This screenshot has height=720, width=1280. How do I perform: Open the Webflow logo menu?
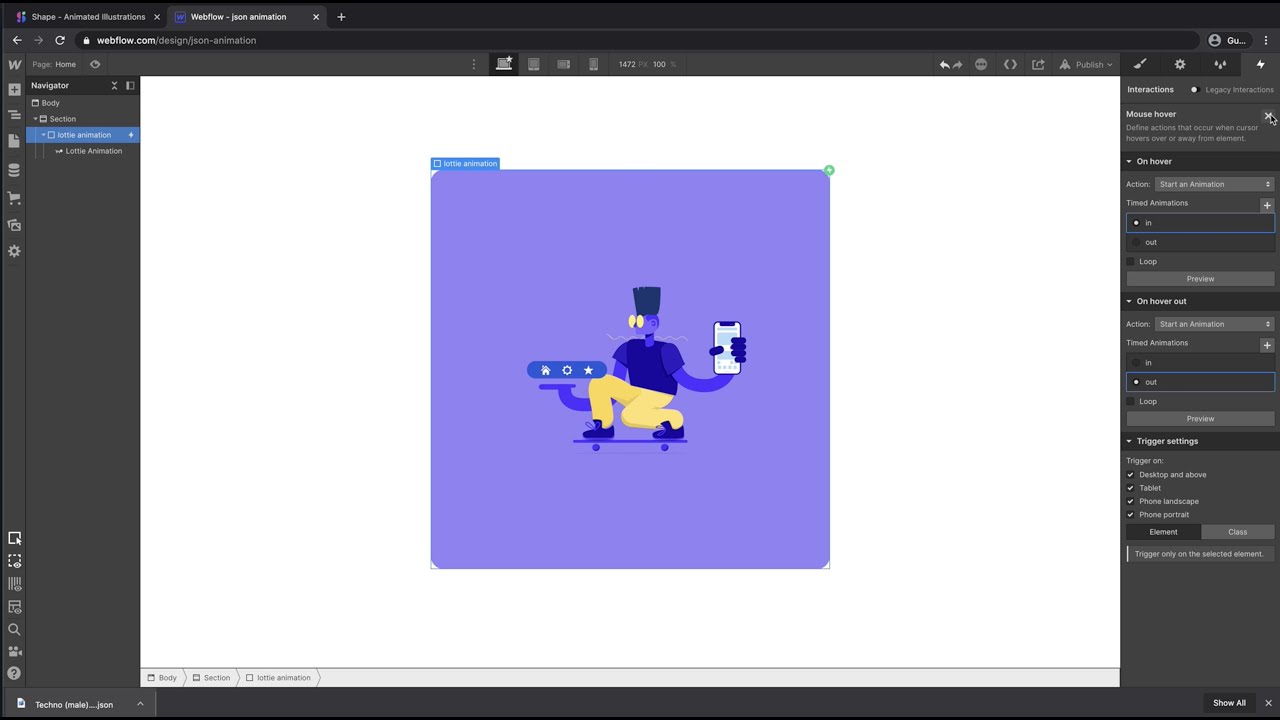14,64
